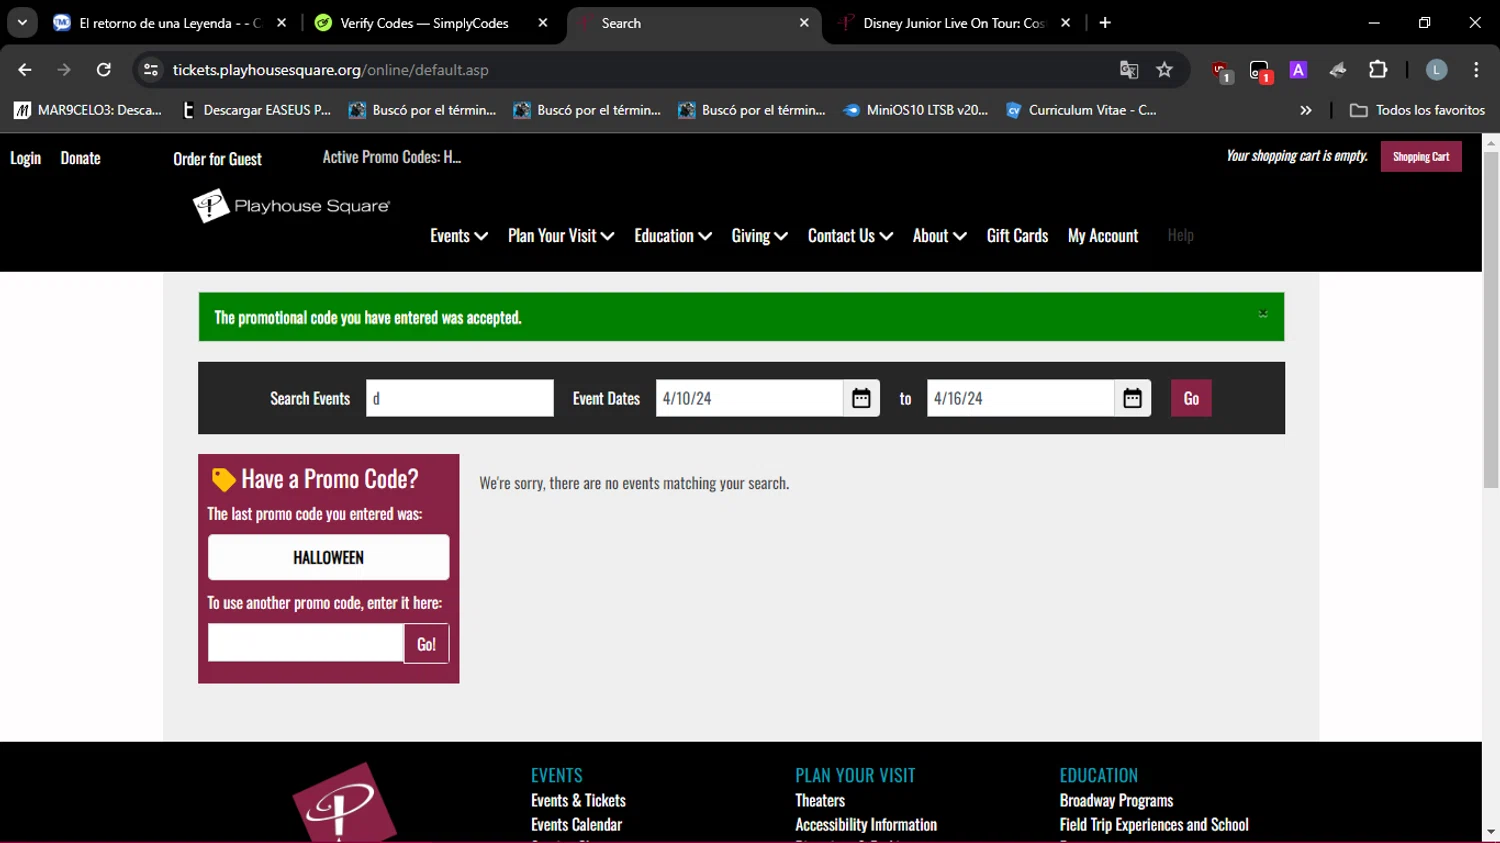Open the Shopping Cart button

pyautogui.click(x=1421, y=157)
